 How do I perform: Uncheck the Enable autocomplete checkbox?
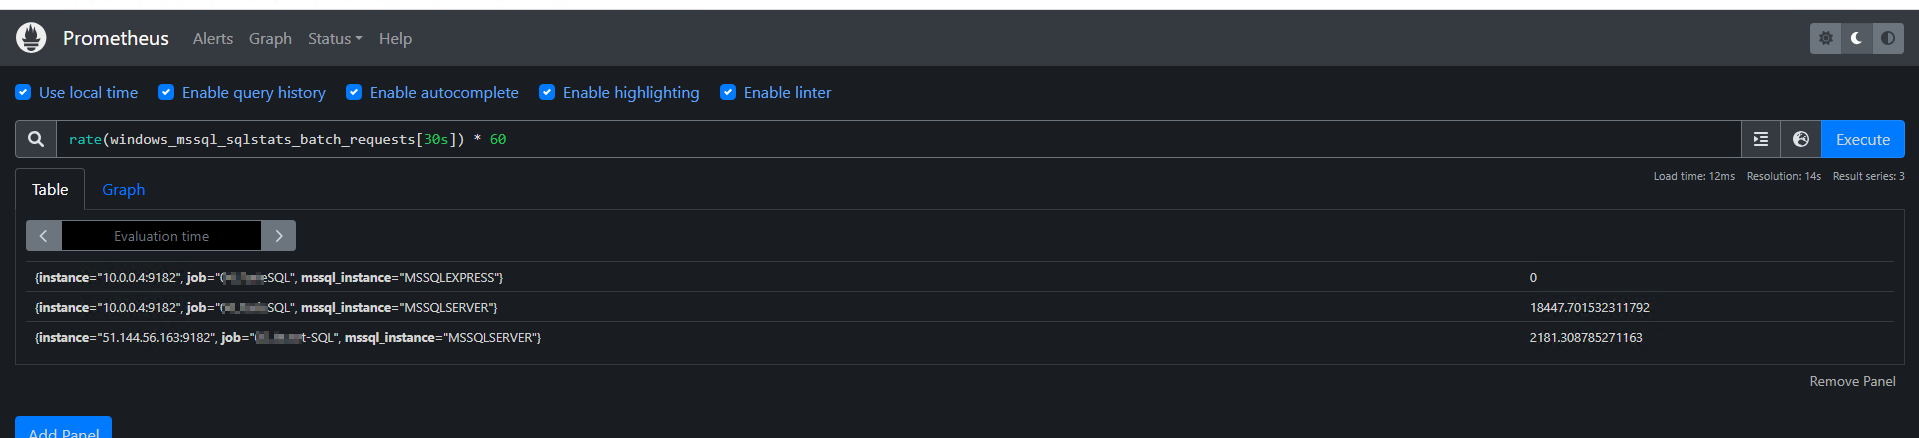(x=354, y=92)
